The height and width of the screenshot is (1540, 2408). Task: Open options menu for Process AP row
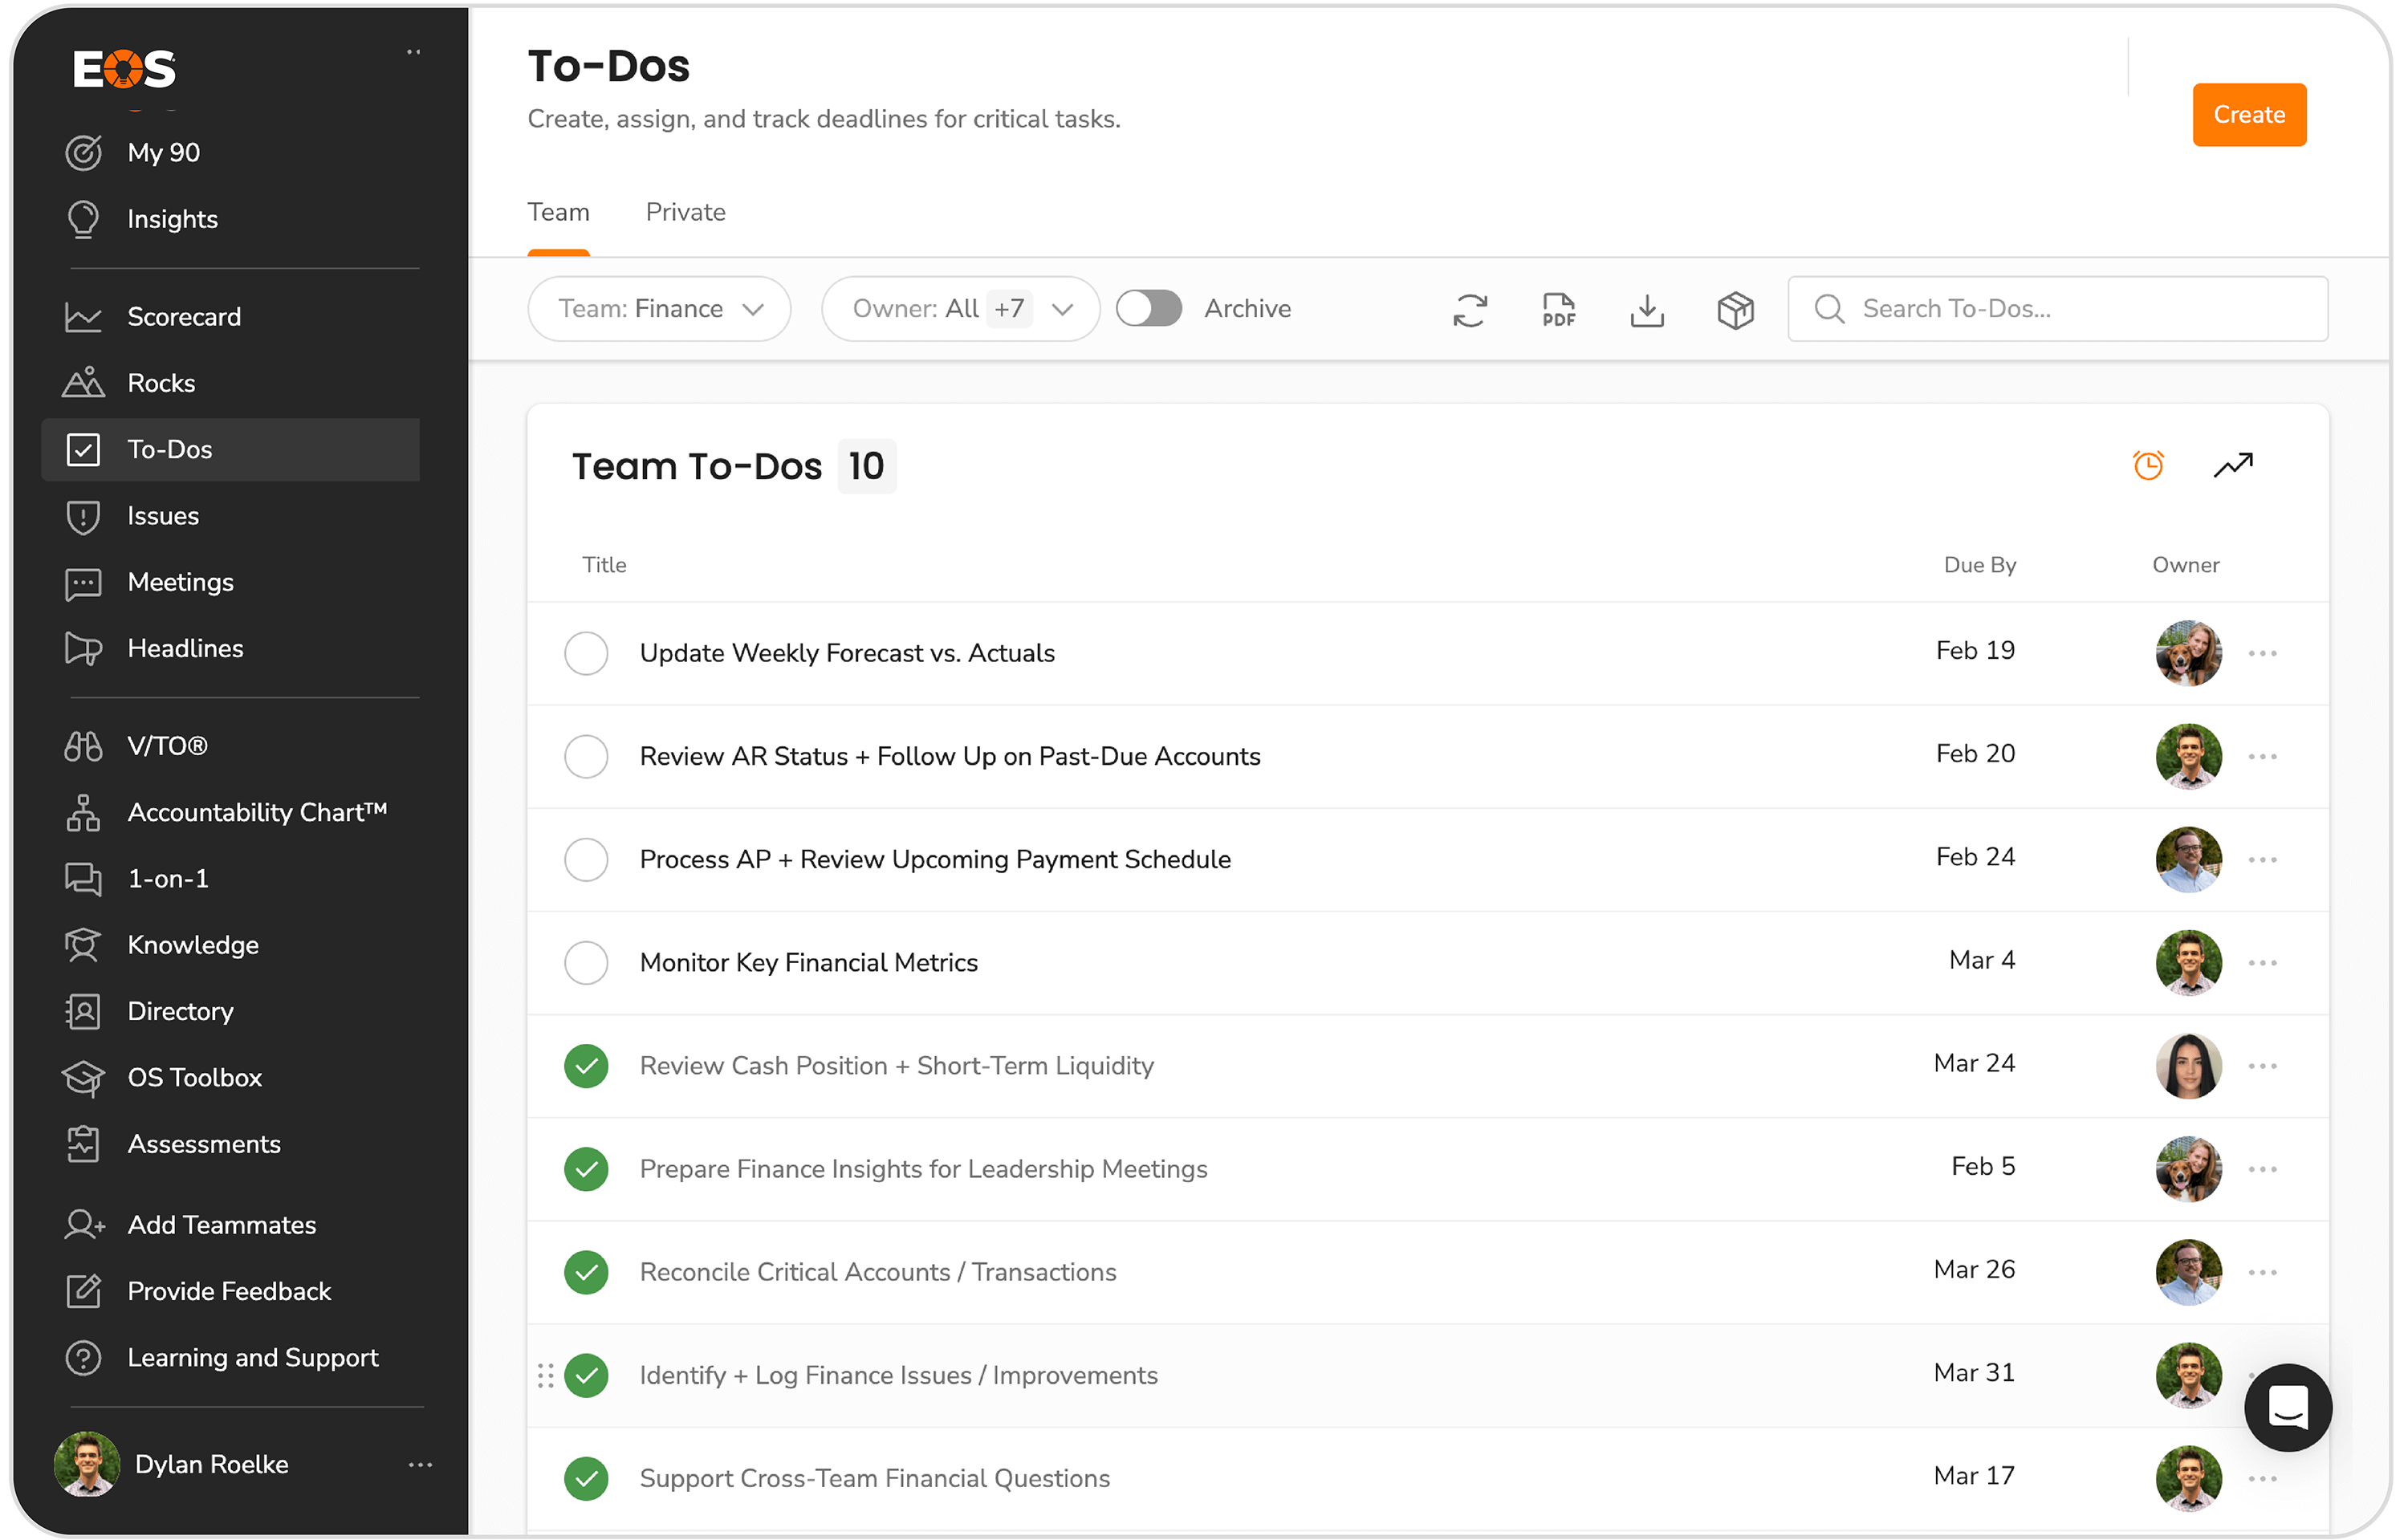[2263, 859]
